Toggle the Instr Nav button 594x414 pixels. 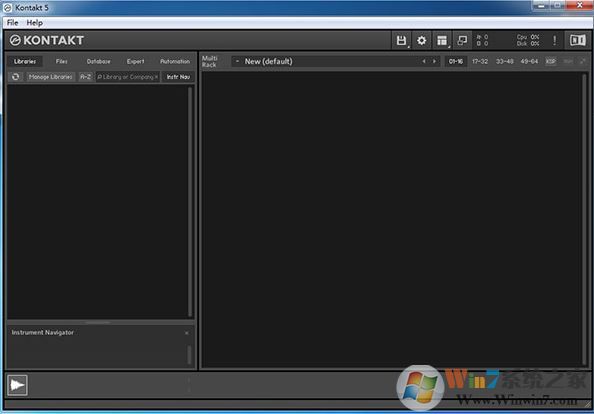[x=178, y=77]
